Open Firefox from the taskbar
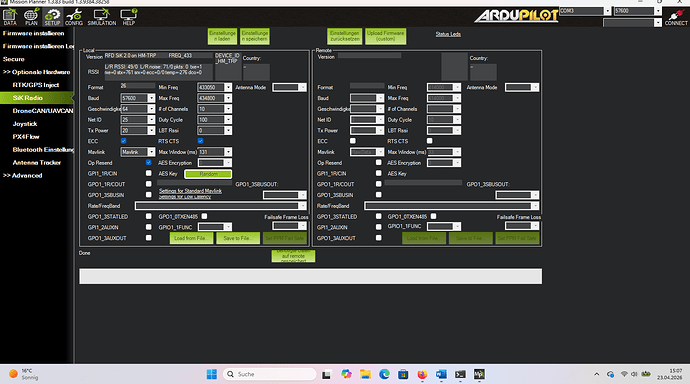Image resolution: width=690 pixels, height=384 pixels. [x=422, y=374]
